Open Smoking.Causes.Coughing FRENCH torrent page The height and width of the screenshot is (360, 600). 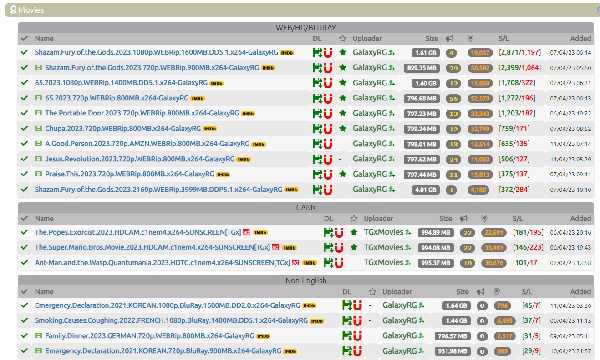pyautogui.click(x=171, y=321)
